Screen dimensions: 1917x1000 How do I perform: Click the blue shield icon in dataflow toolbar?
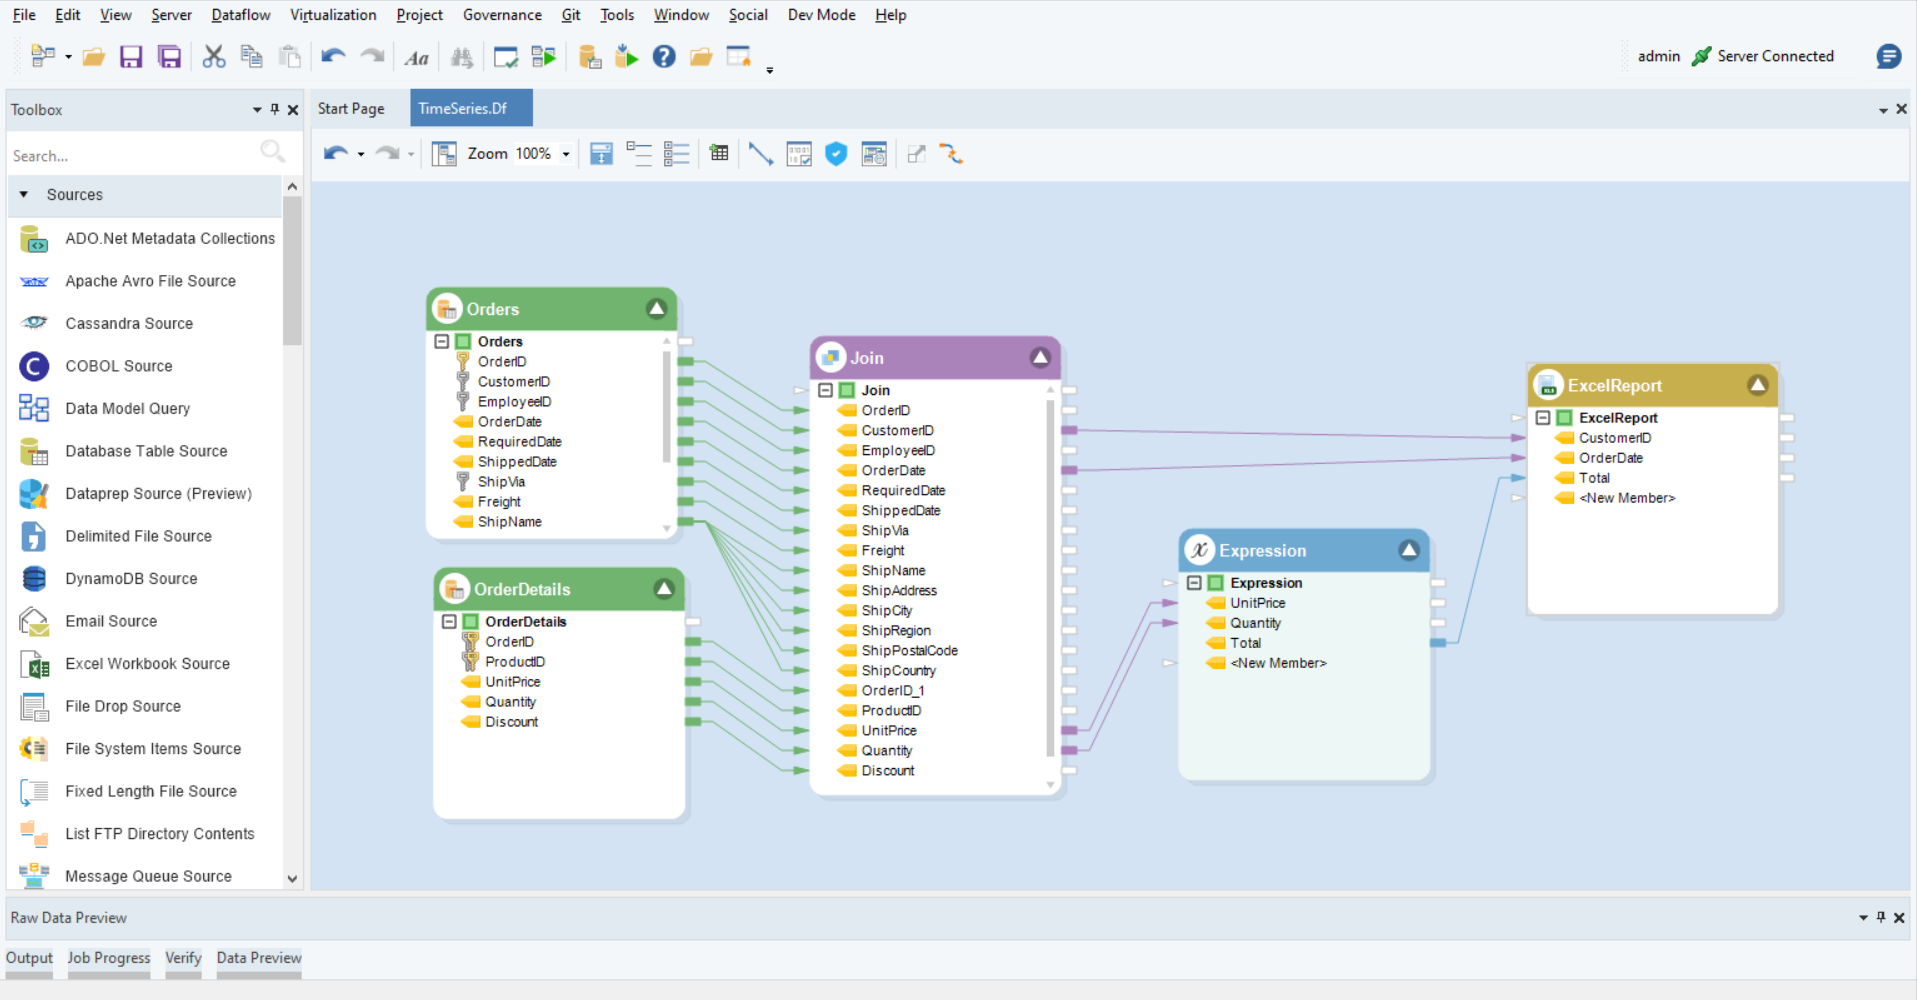(836, 154)
